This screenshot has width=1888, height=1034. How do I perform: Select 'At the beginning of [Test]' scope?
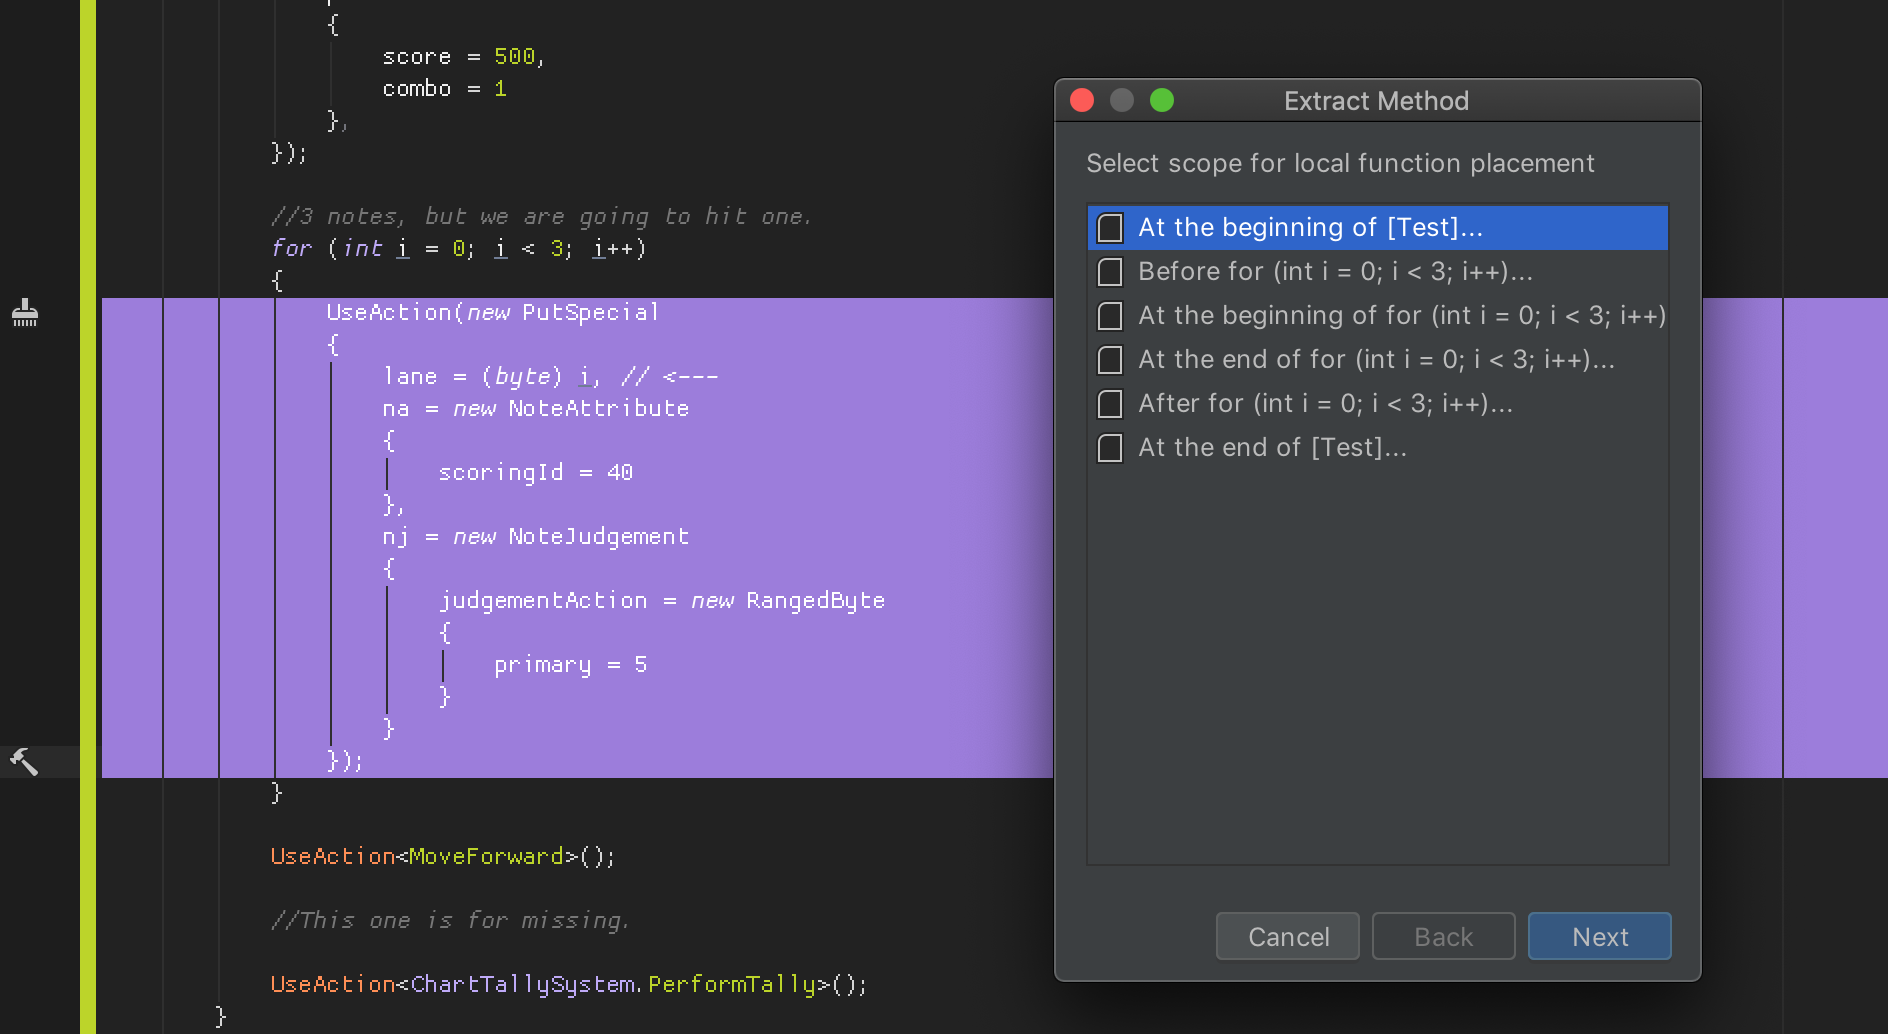click(x=1310, y=228)
